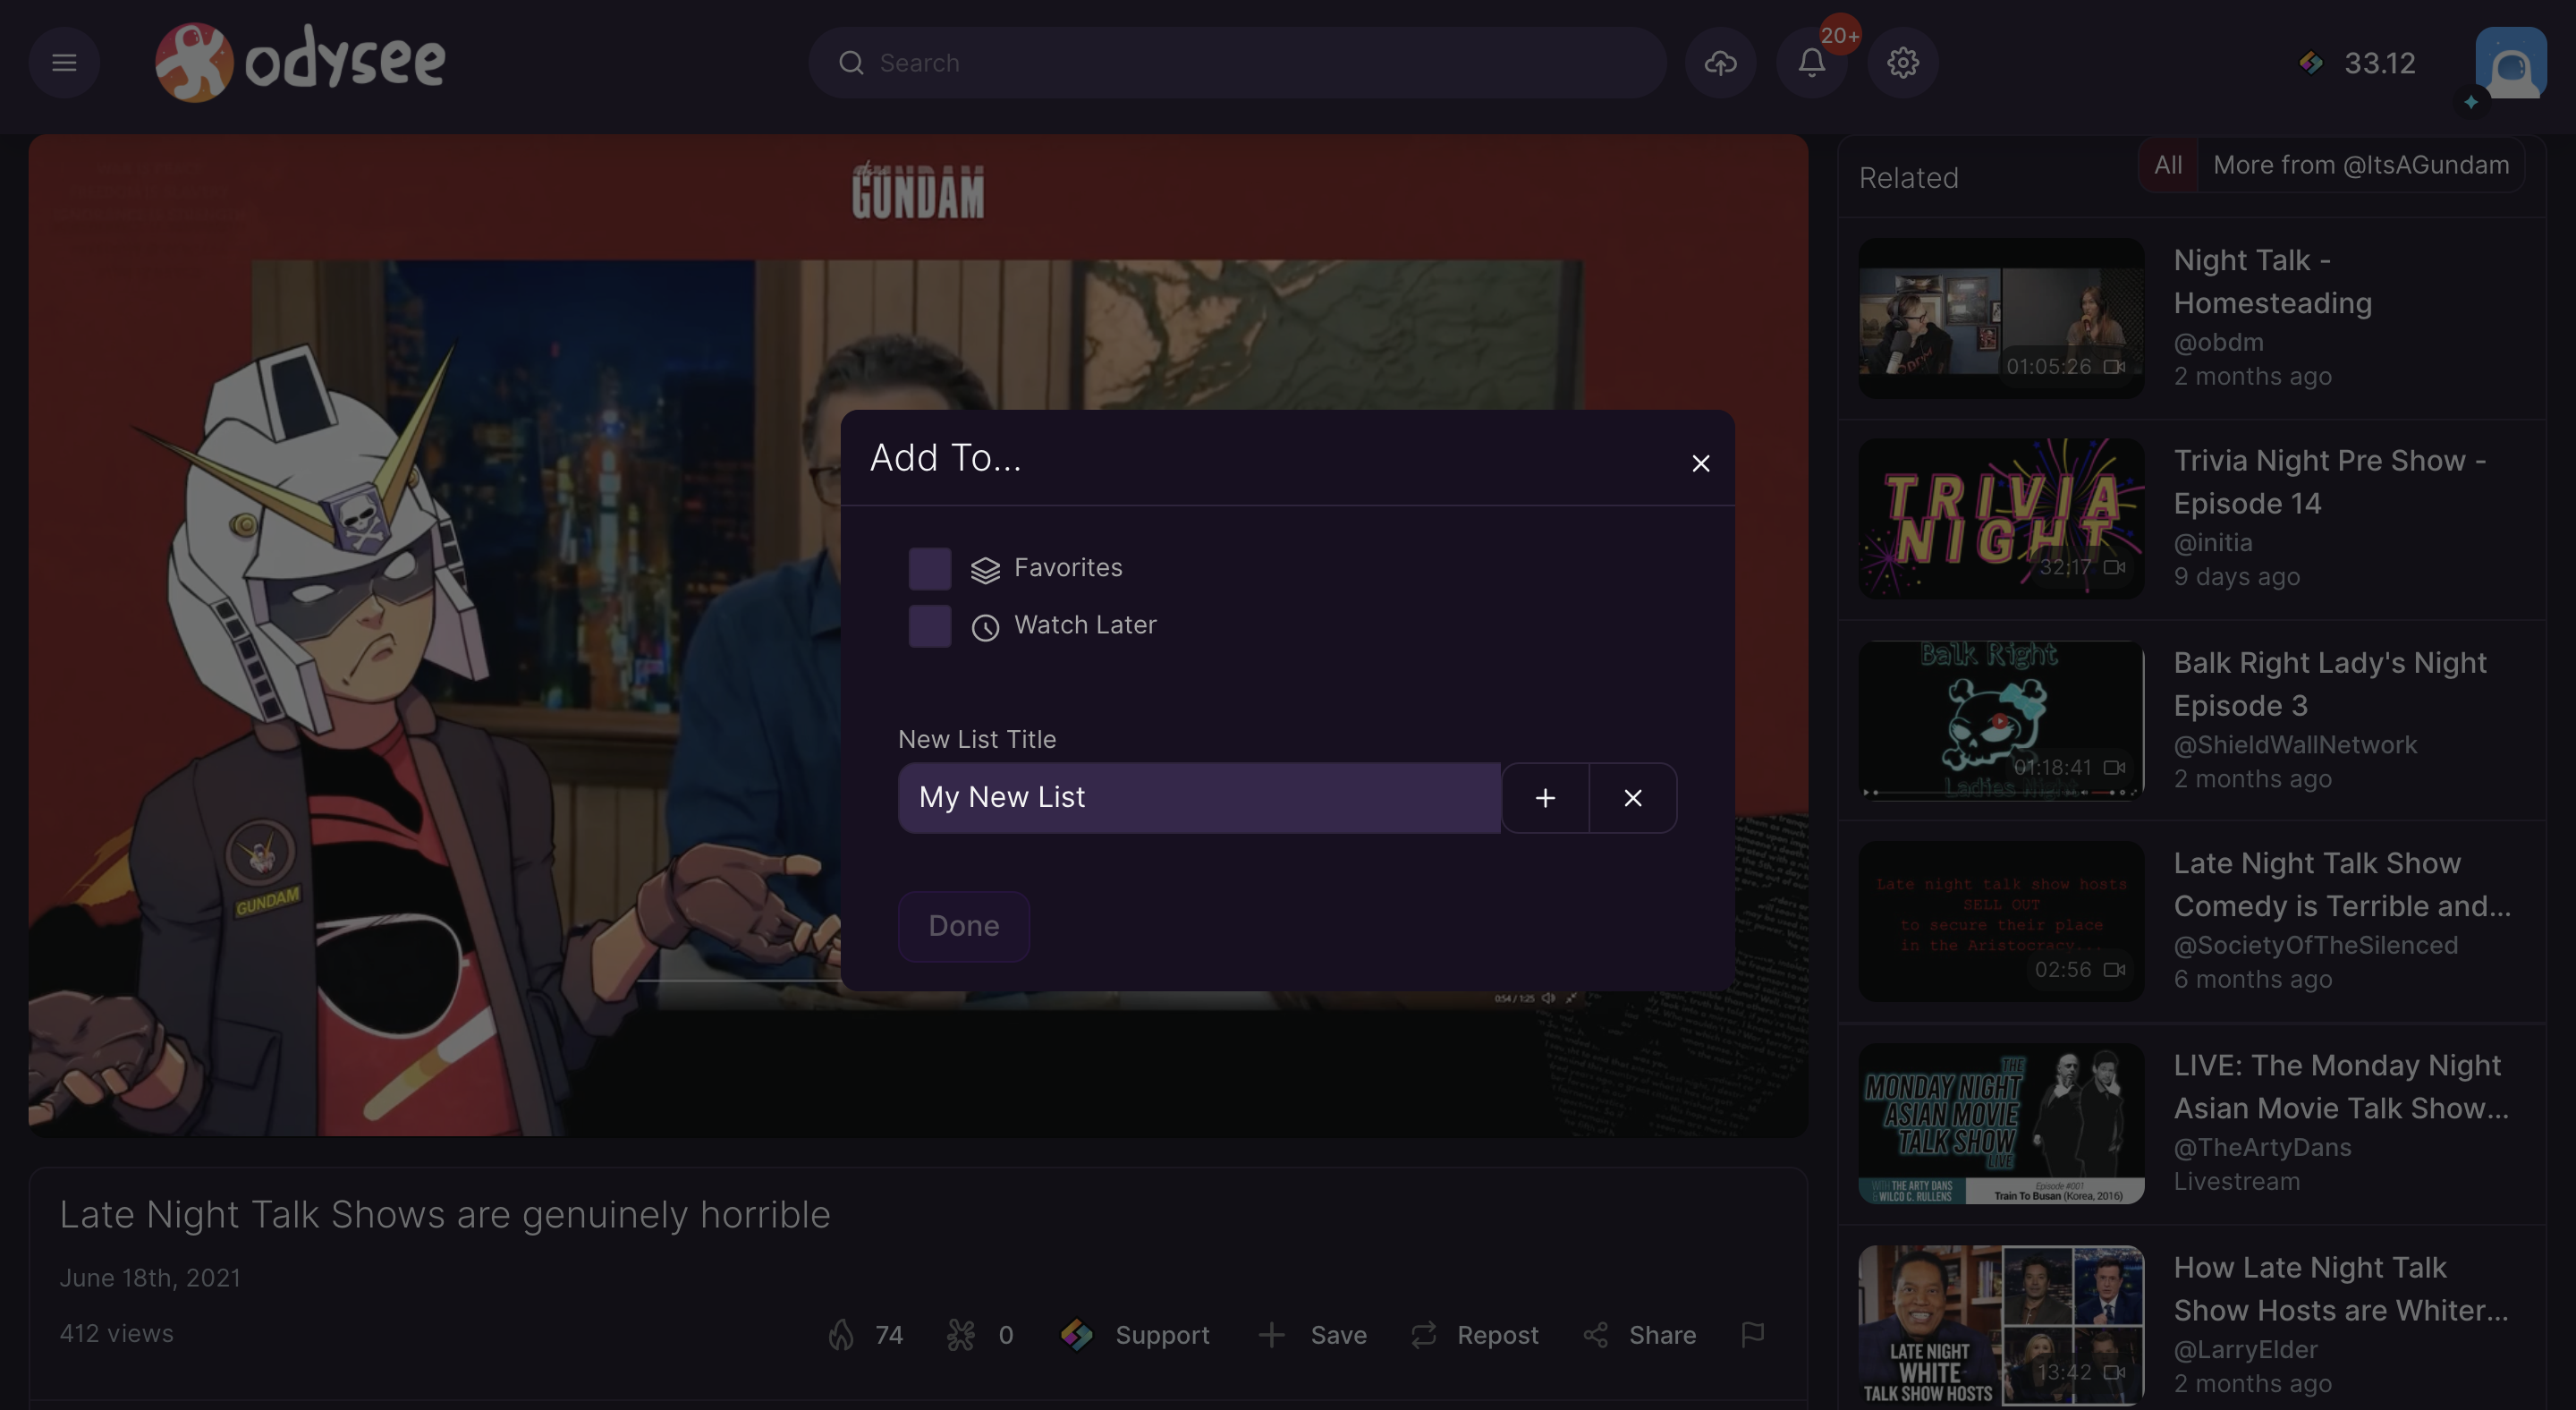The image size is (2576, 1410).
Task: Click the fire like reaction icon
Action: coord(841,1335)
